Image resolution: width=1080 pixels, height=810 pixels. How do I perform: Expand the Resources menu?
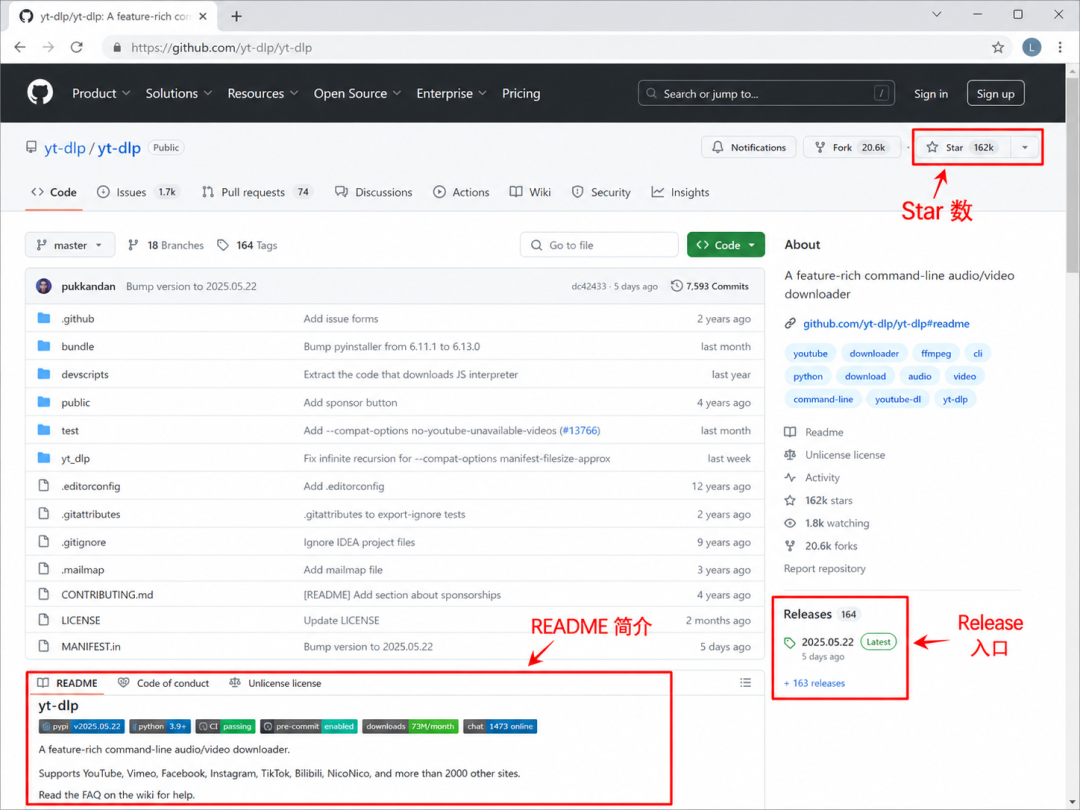pyautogui.click(x=263, y=93)
